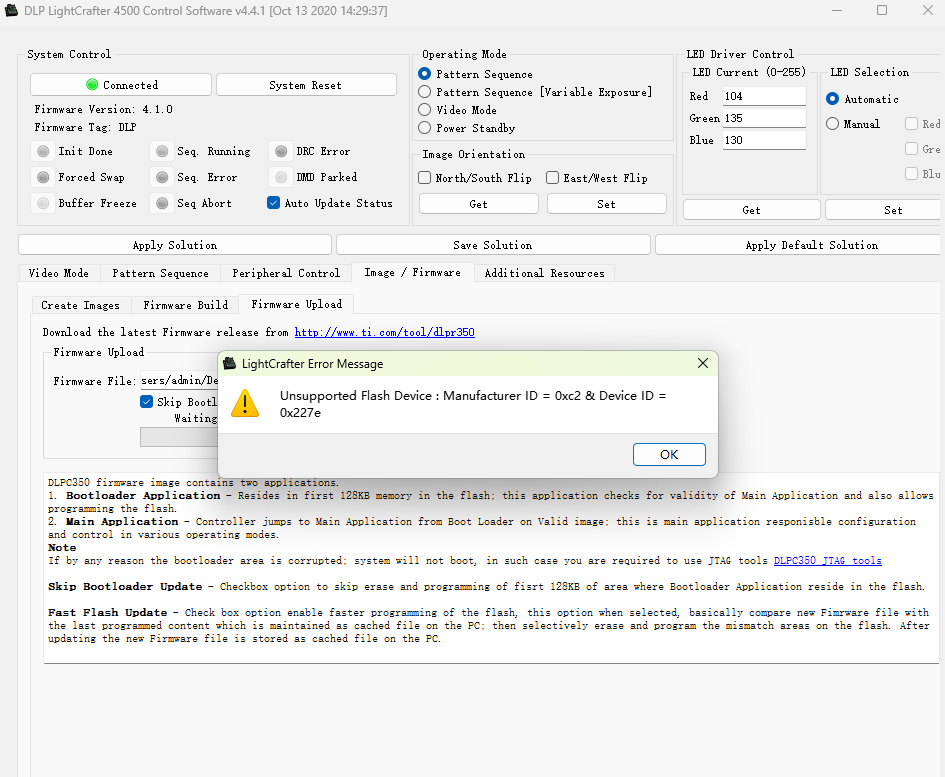Open the Peripheral Control tab
The image size is (945, 777).
tap(286, 273)
